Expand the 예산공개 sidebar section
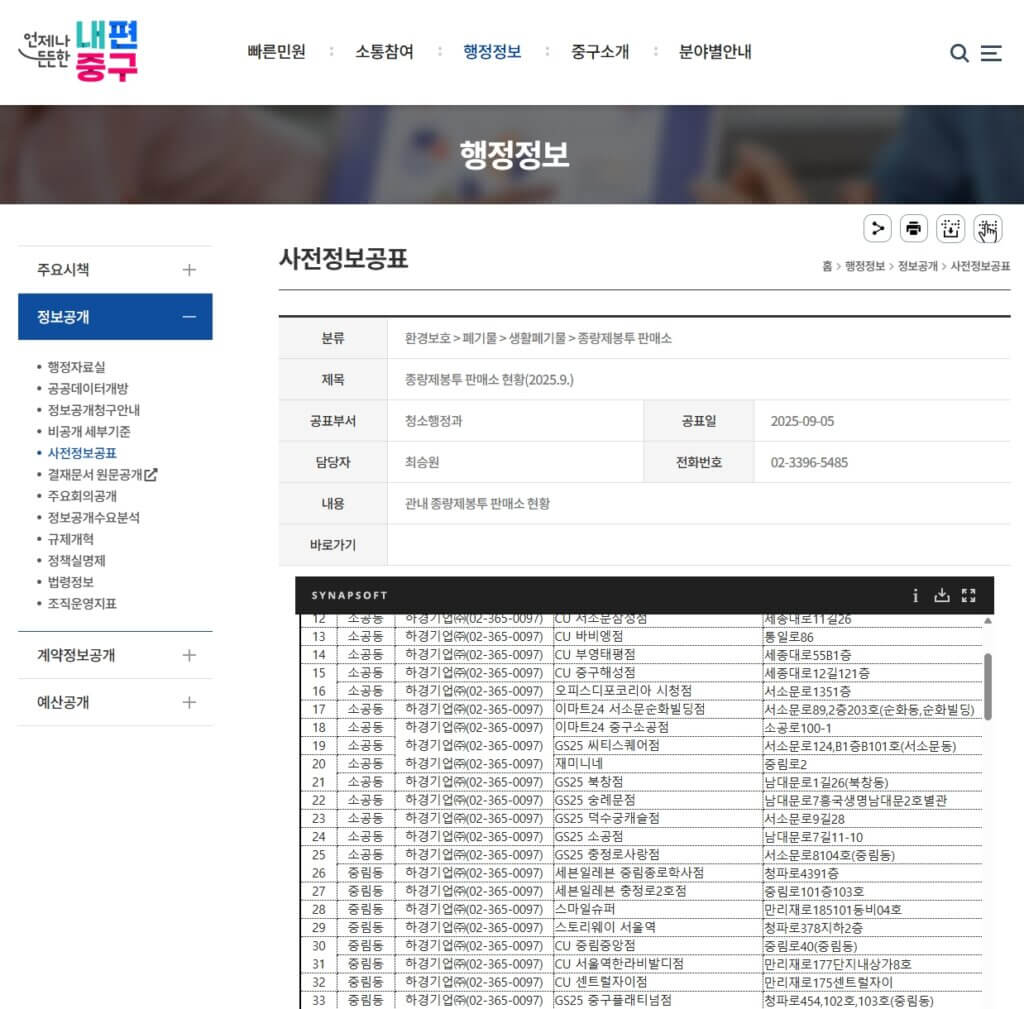 [189, 702]
